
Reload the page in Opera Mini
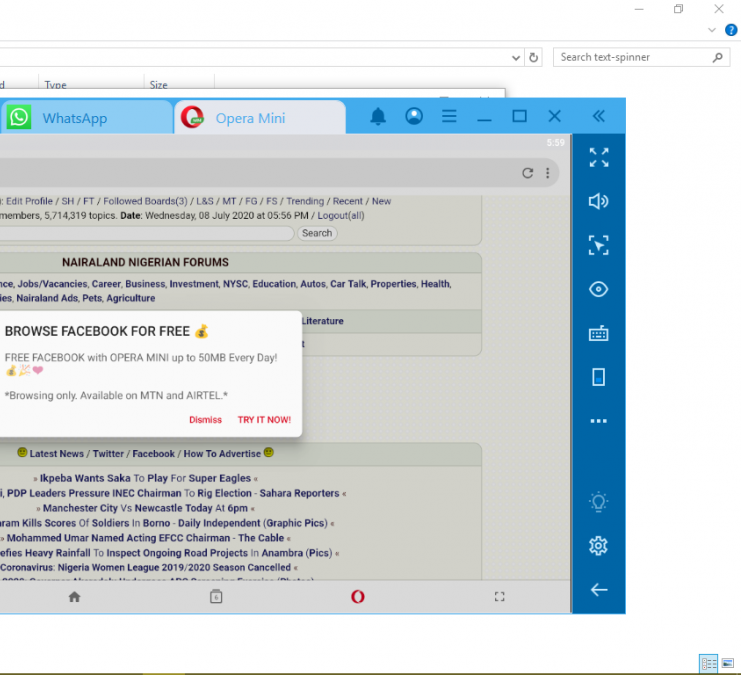[x=527, y=173]
